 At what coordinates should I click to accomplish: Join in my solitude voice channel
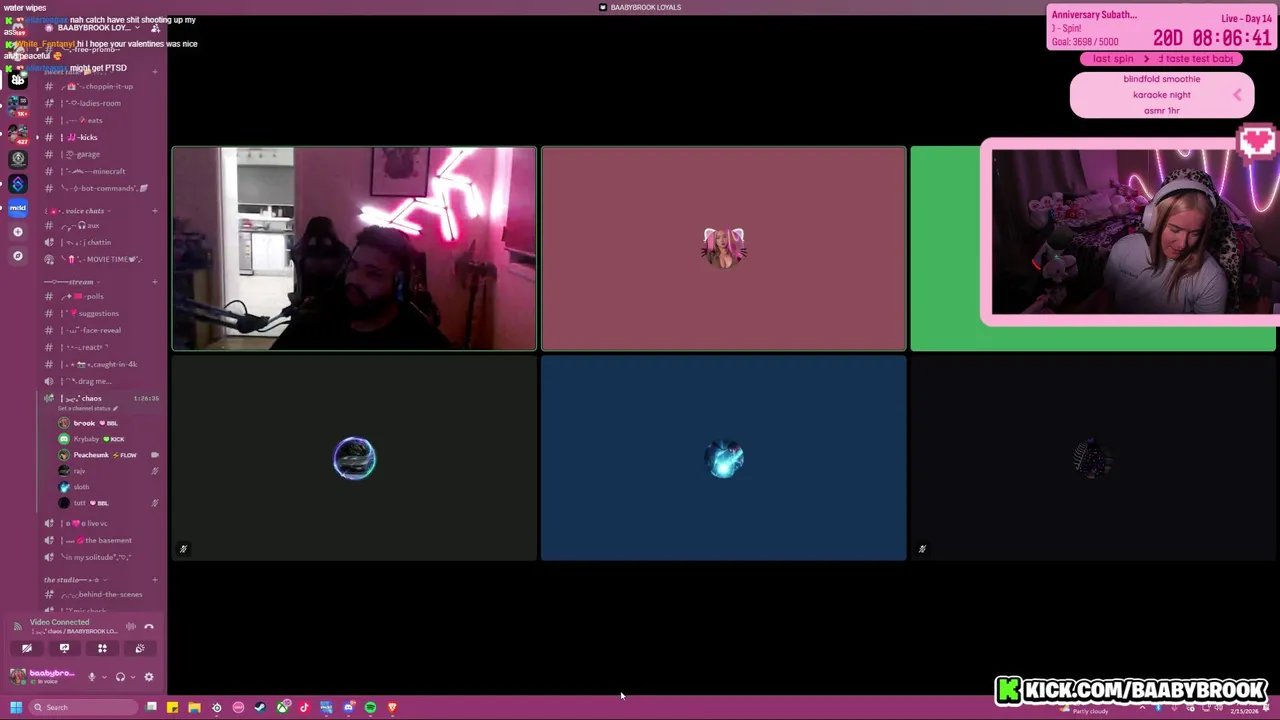(x=100, y=557)
